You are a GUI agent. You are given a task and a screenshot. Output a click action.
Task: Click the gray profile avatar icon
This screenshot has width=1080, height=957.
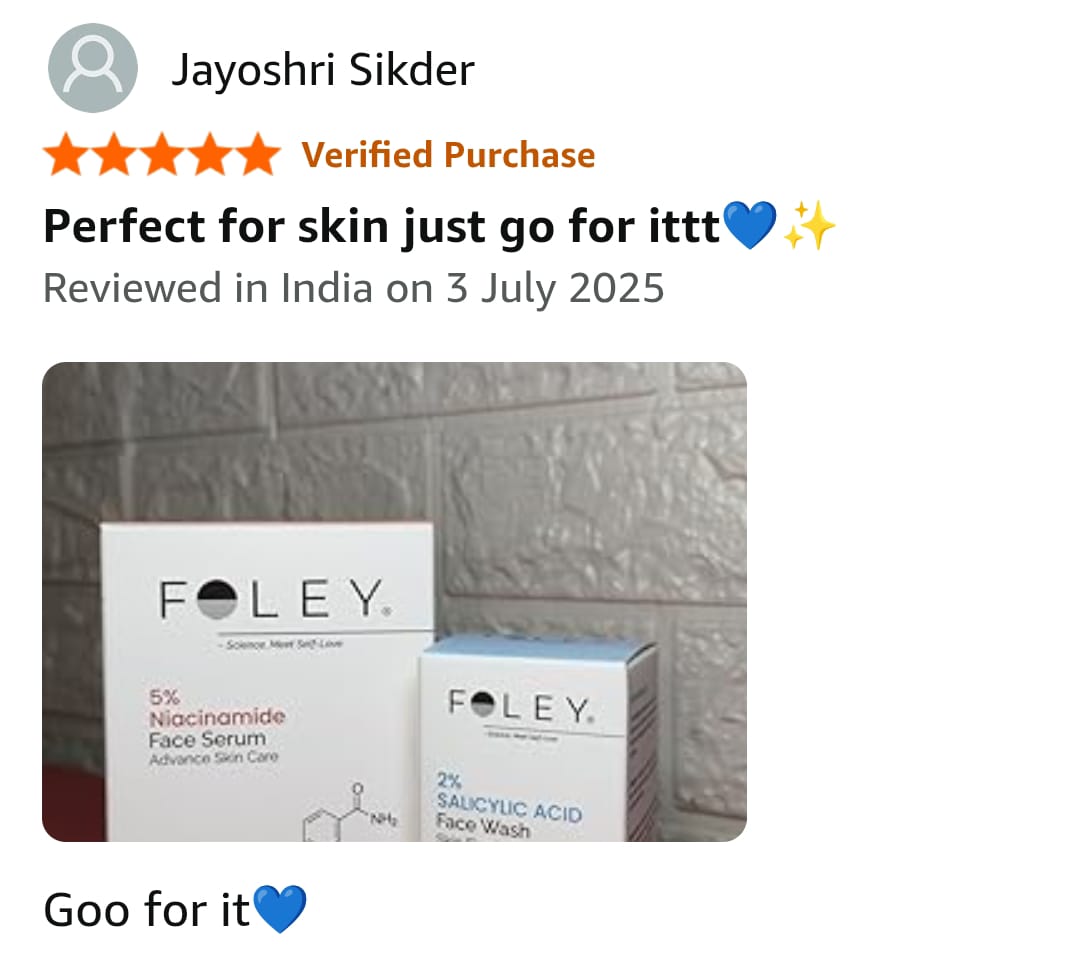92,68
